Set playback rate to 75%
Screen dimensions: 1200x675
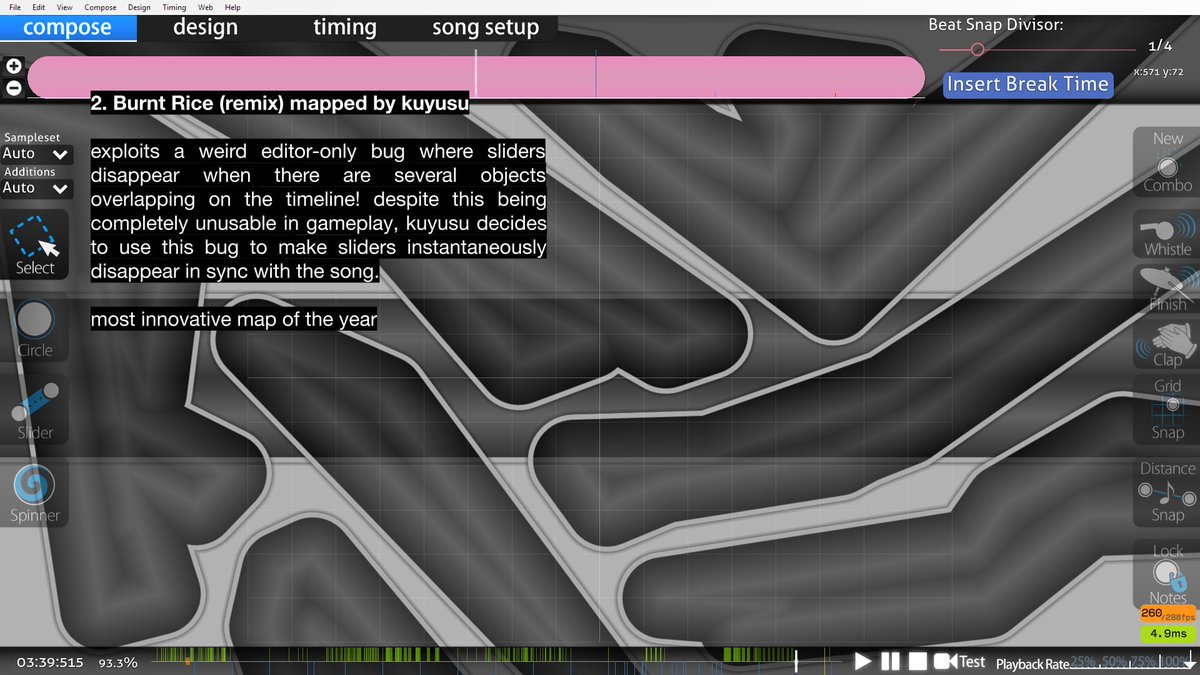pos(1142,662)
